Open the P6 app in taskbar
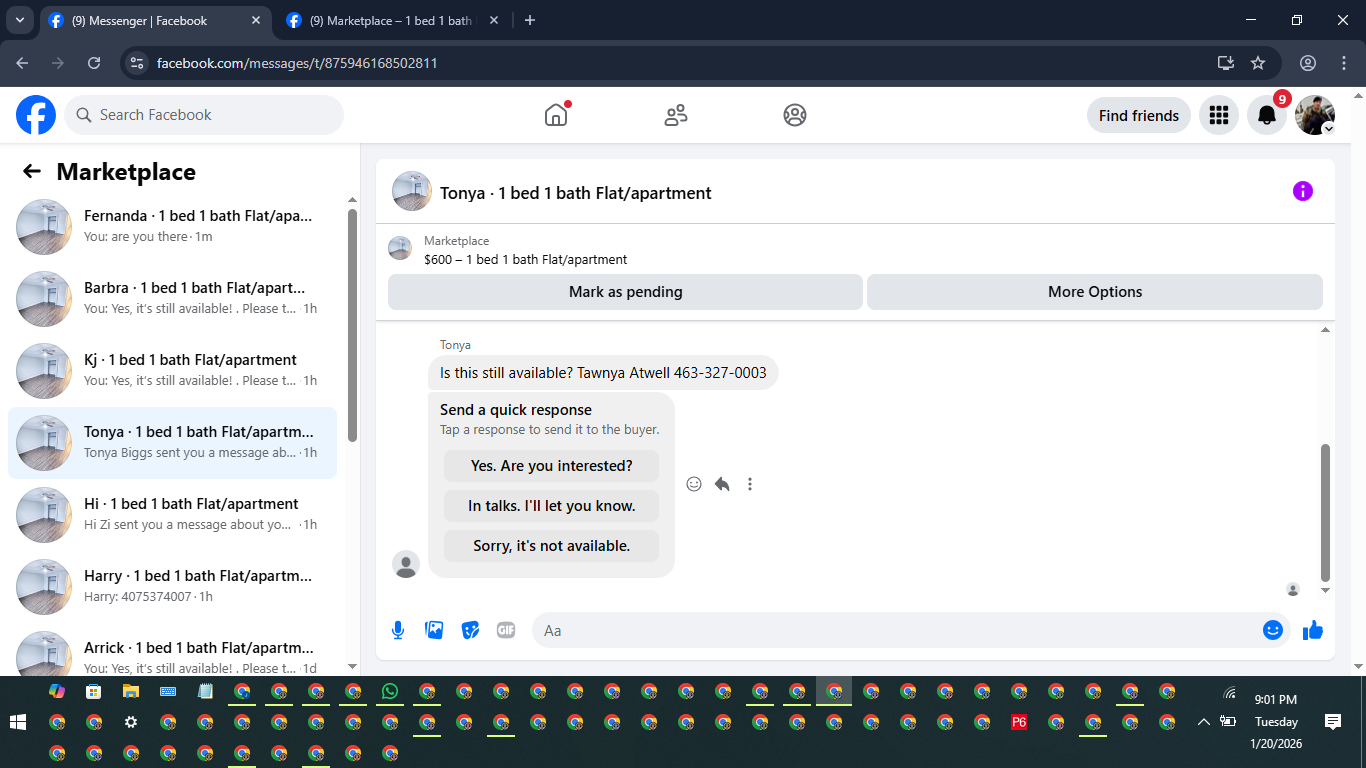 tap(1019, 722)
